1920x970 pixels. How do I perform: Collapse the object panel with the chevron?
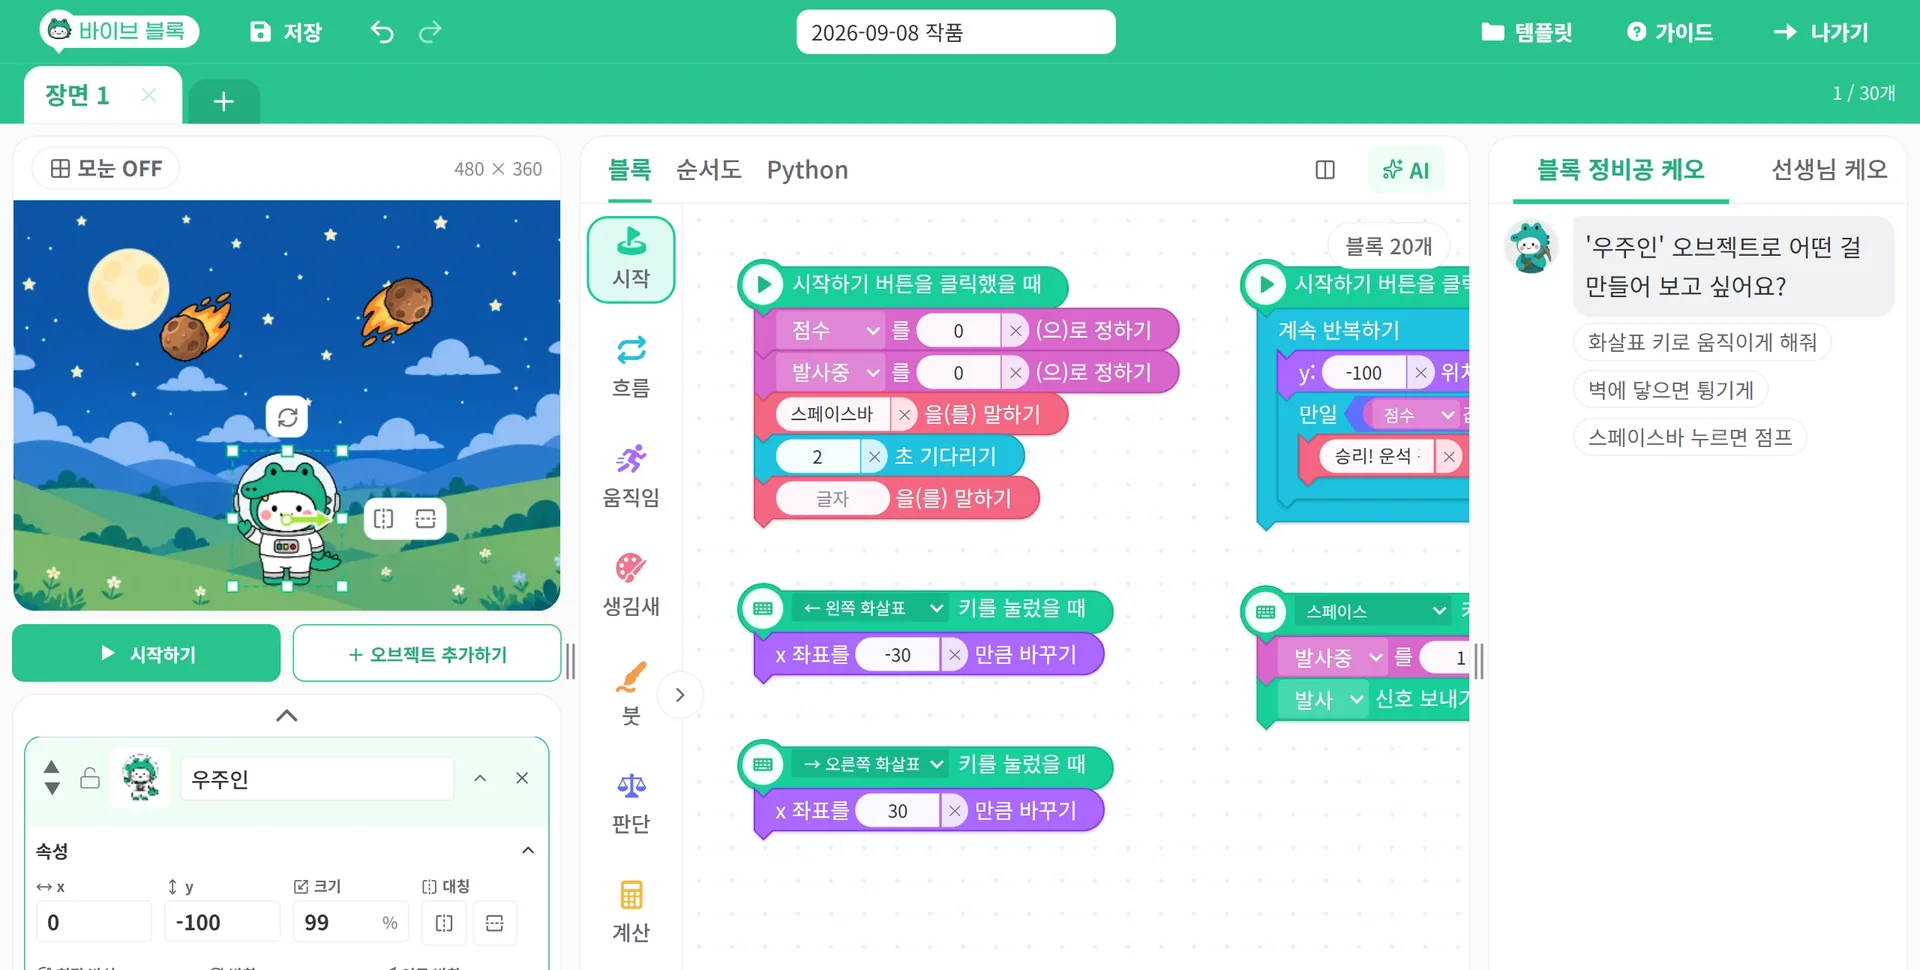(286, 716)
